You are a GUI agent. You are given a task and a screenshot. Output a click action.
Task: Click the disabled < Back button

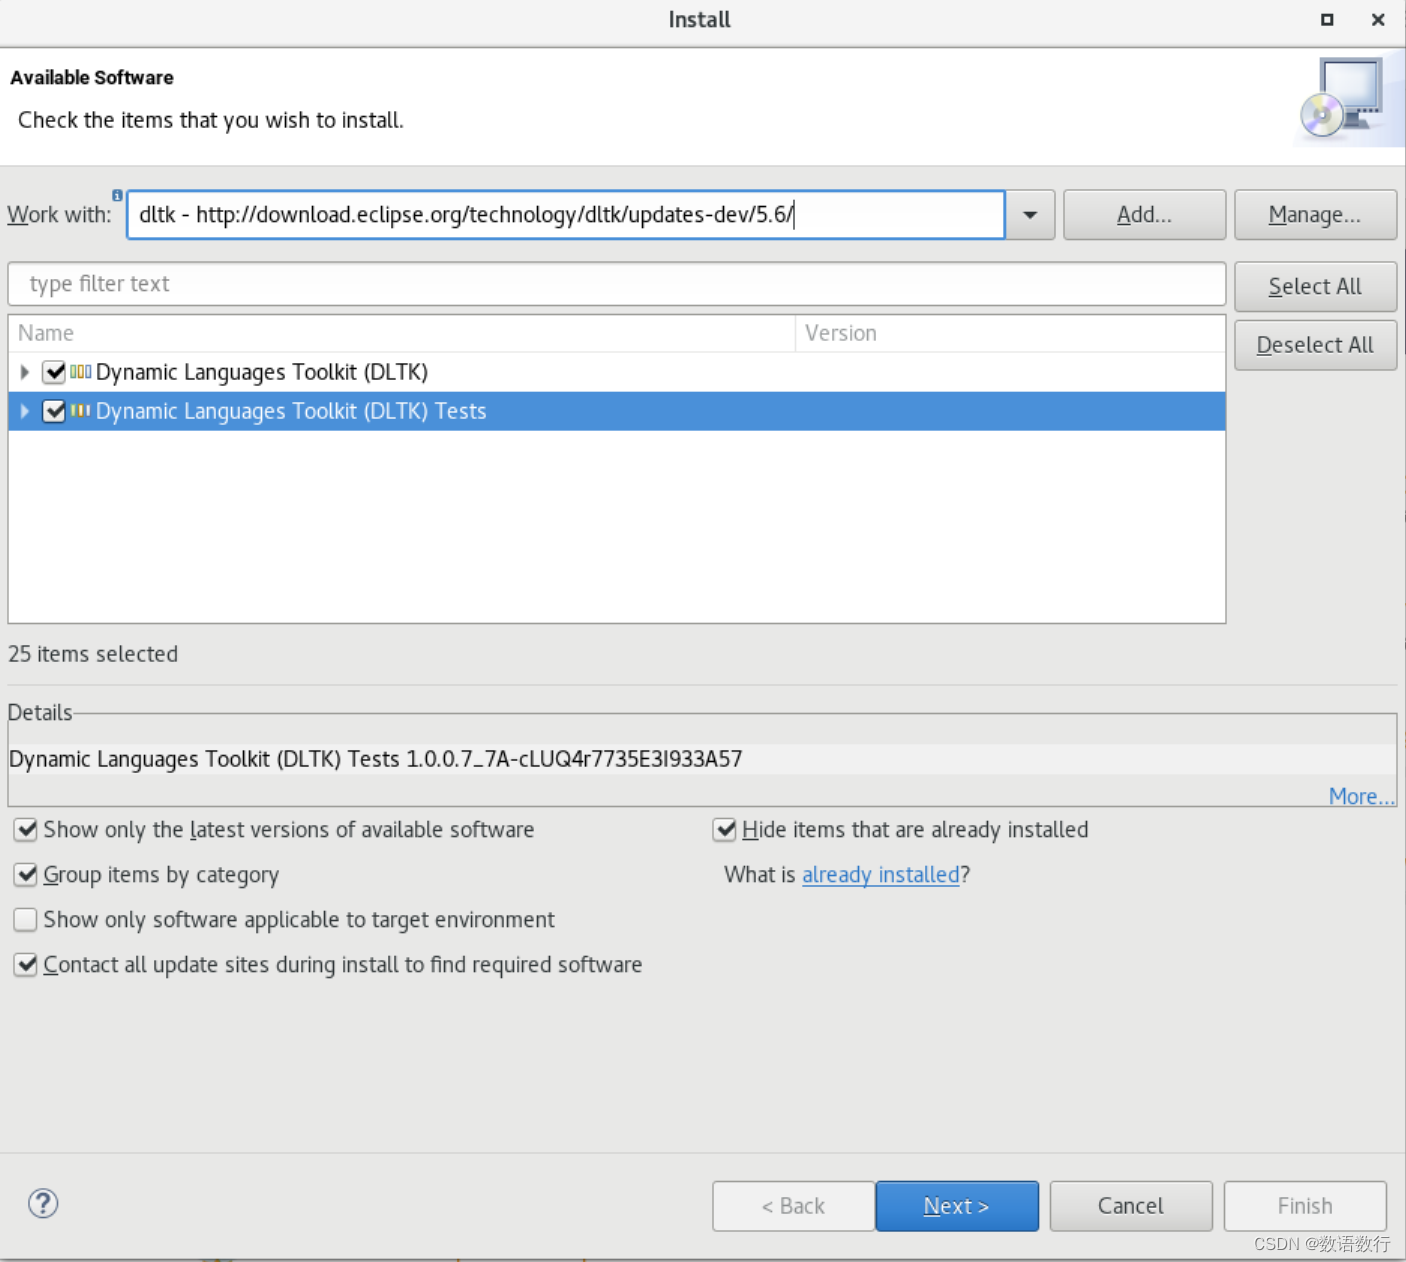(x=794, y=1206)
